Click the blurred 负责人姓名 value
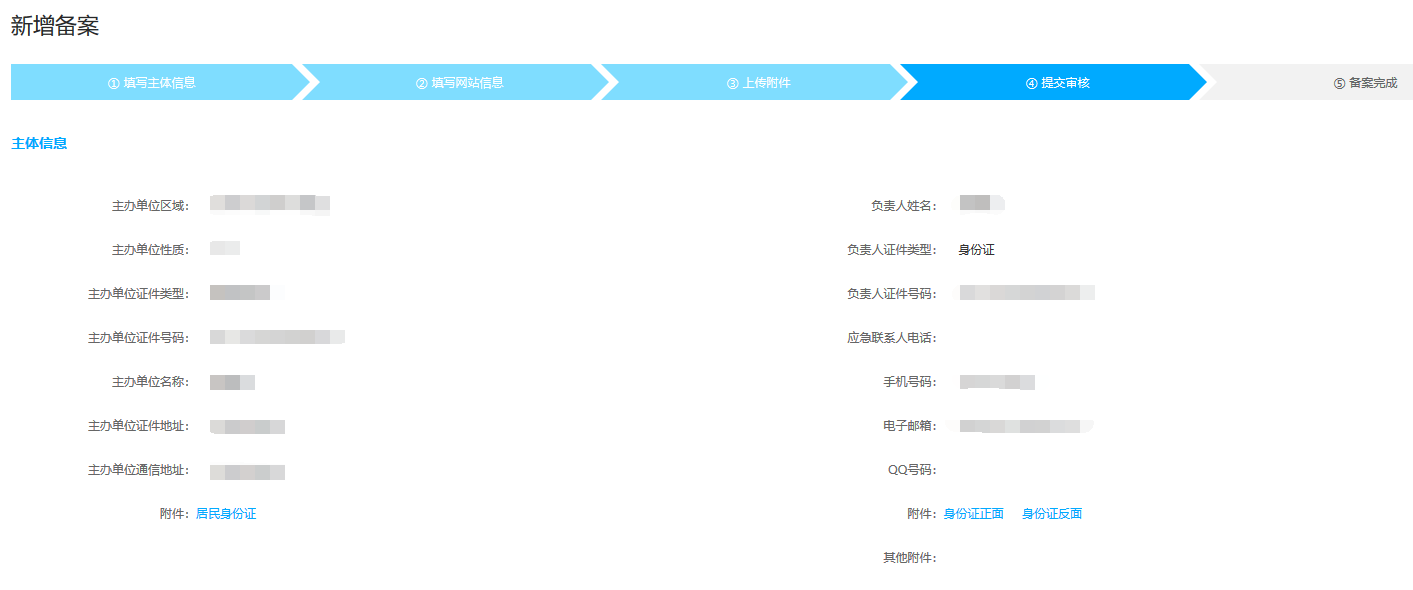1413x590 pixels. pyautogui.click(x=981, y=204)
